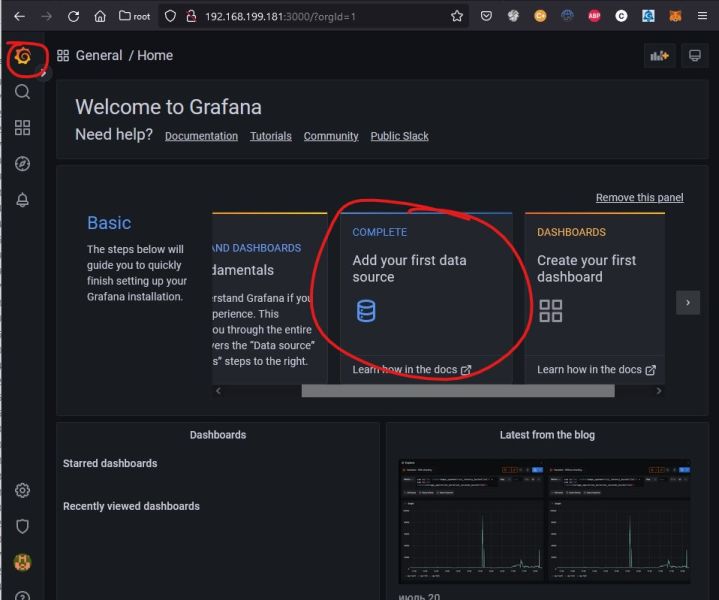Go forward with the browser forward arrow
The image size is (719, 600).
coord(46,17)
